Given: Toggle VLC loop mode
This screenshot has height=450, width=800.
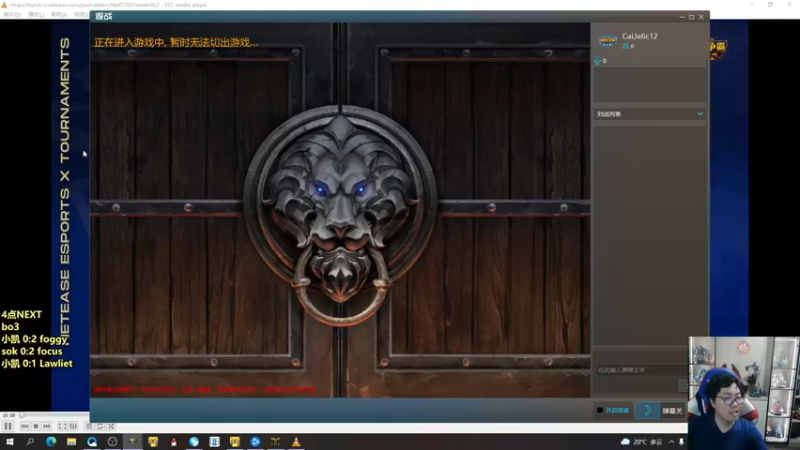Looking at the screenshot, I should (100, 427).
